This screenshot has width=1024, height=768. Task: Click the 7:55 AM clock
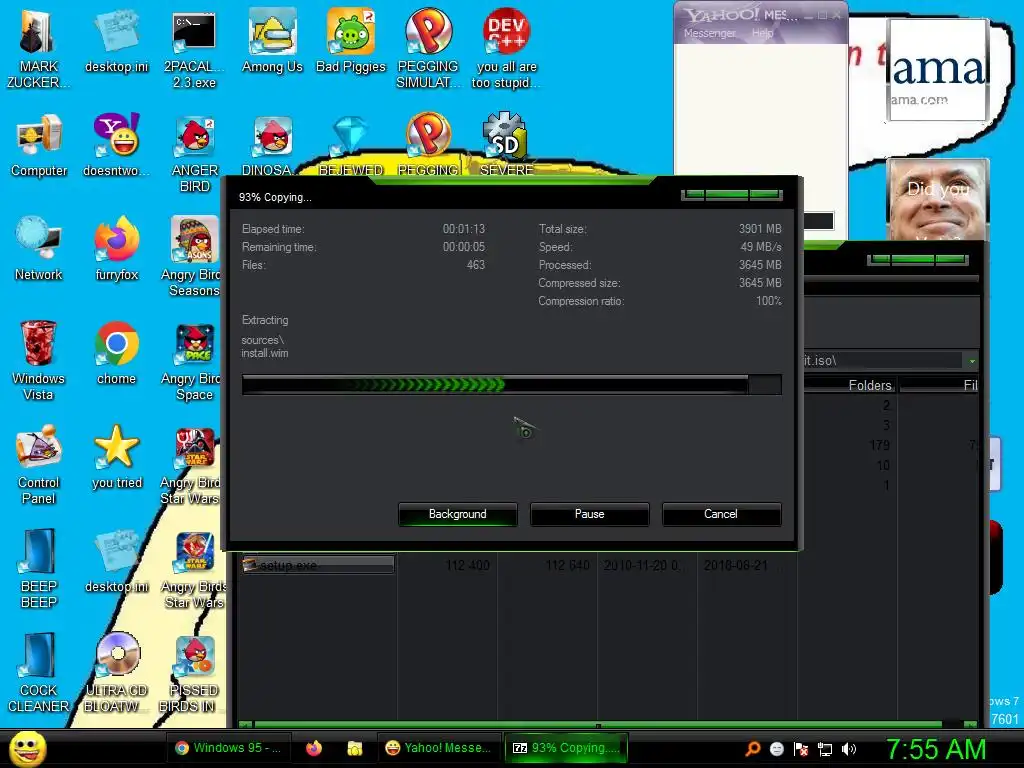point(936,749)
